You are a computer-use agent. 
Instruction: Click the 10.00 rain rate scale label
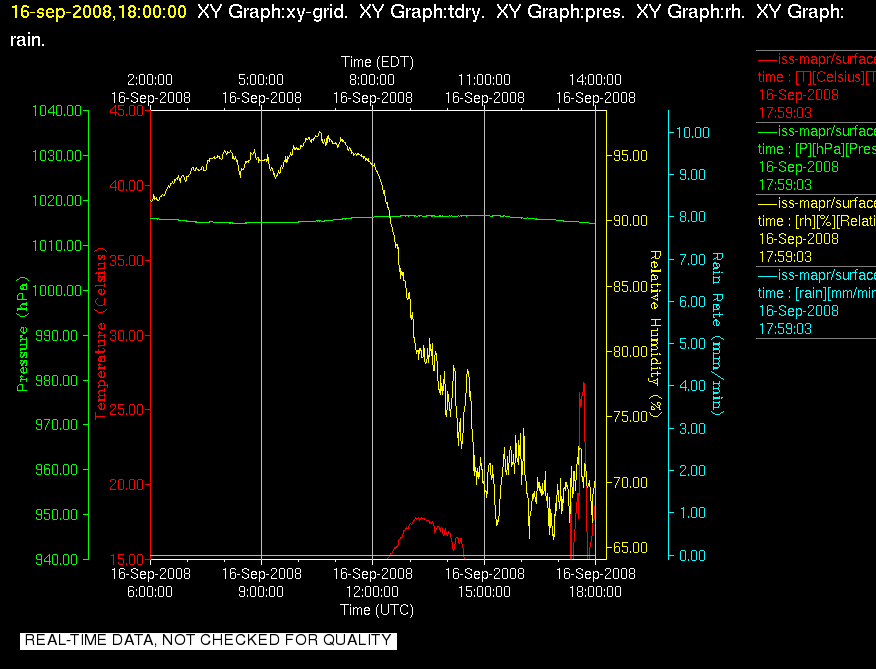coord(693,132)
